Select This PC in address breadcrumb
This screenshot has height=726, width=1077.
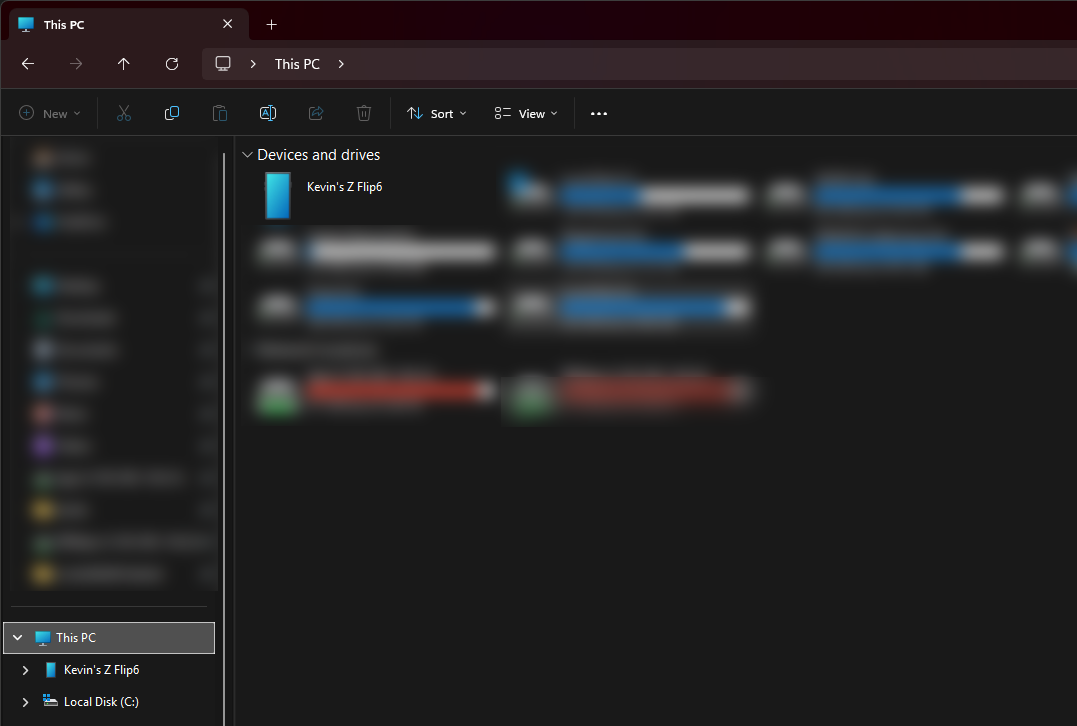[x=297, y=64]
